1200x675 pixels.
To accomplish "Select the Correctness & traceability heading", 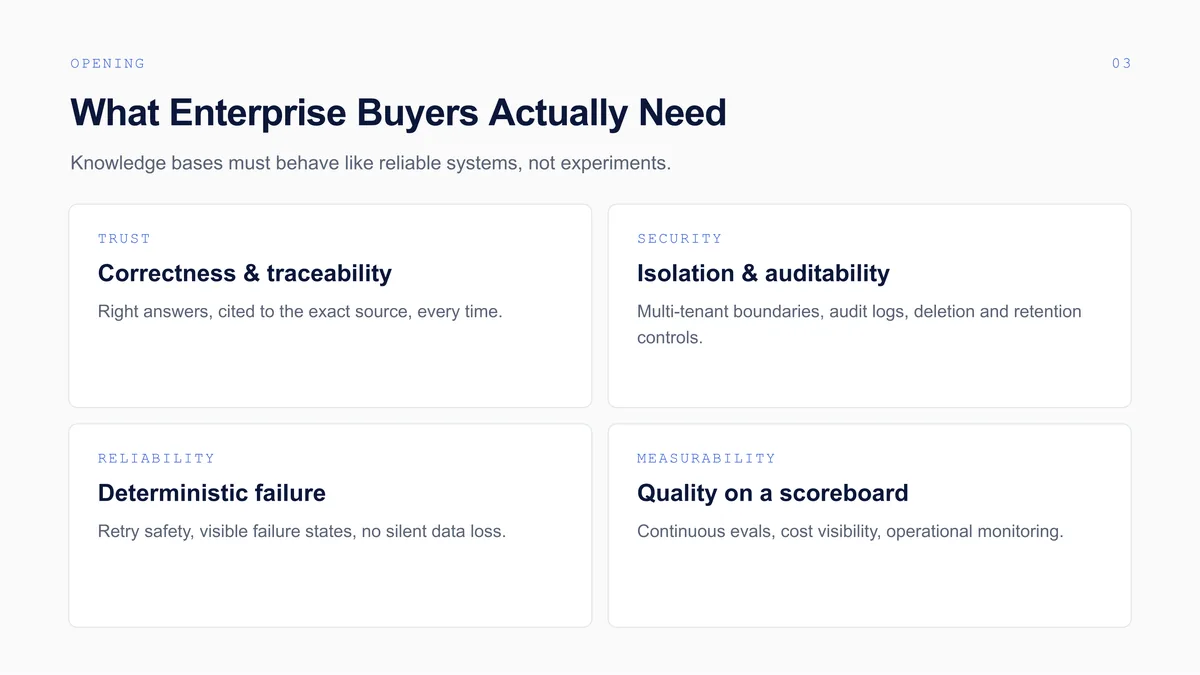I will 245,273.
